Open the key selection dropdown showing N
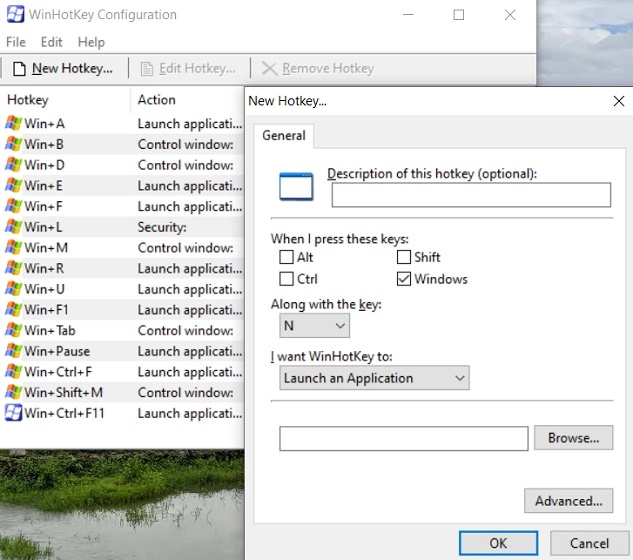 pos(315,326)
